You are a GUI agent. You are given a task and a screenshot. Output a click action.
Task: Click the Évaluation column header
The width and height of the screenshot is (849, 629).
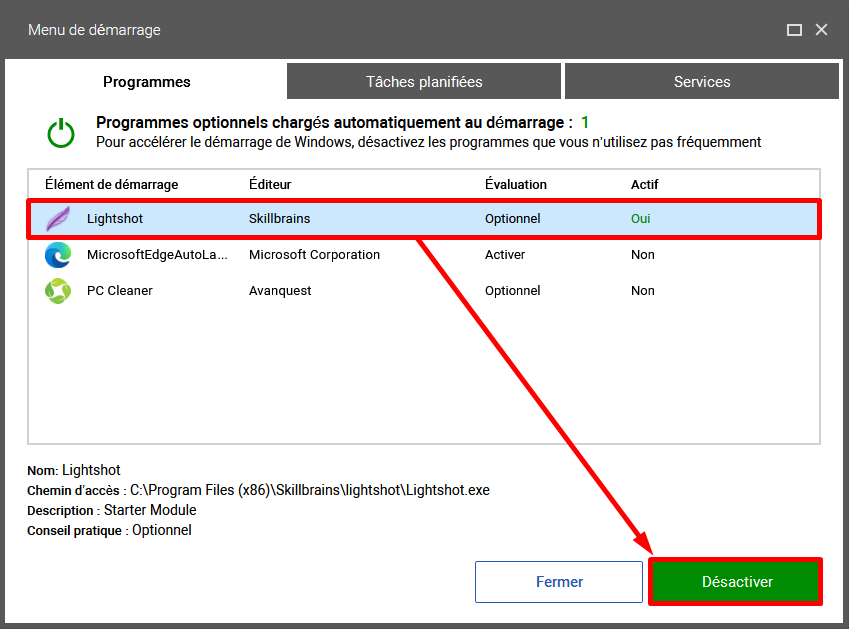[516, 185]
